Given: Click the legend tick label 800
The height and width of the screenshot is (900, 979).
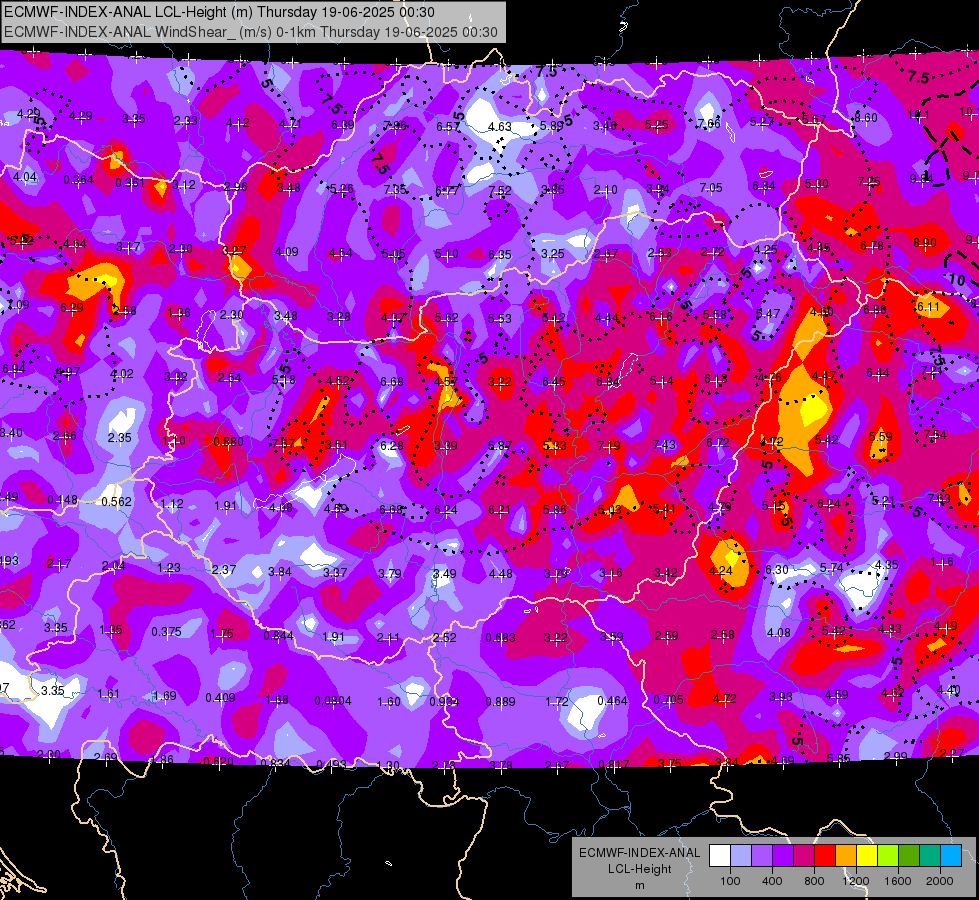Looking at the screenshot, I should (x=814, y=881).
